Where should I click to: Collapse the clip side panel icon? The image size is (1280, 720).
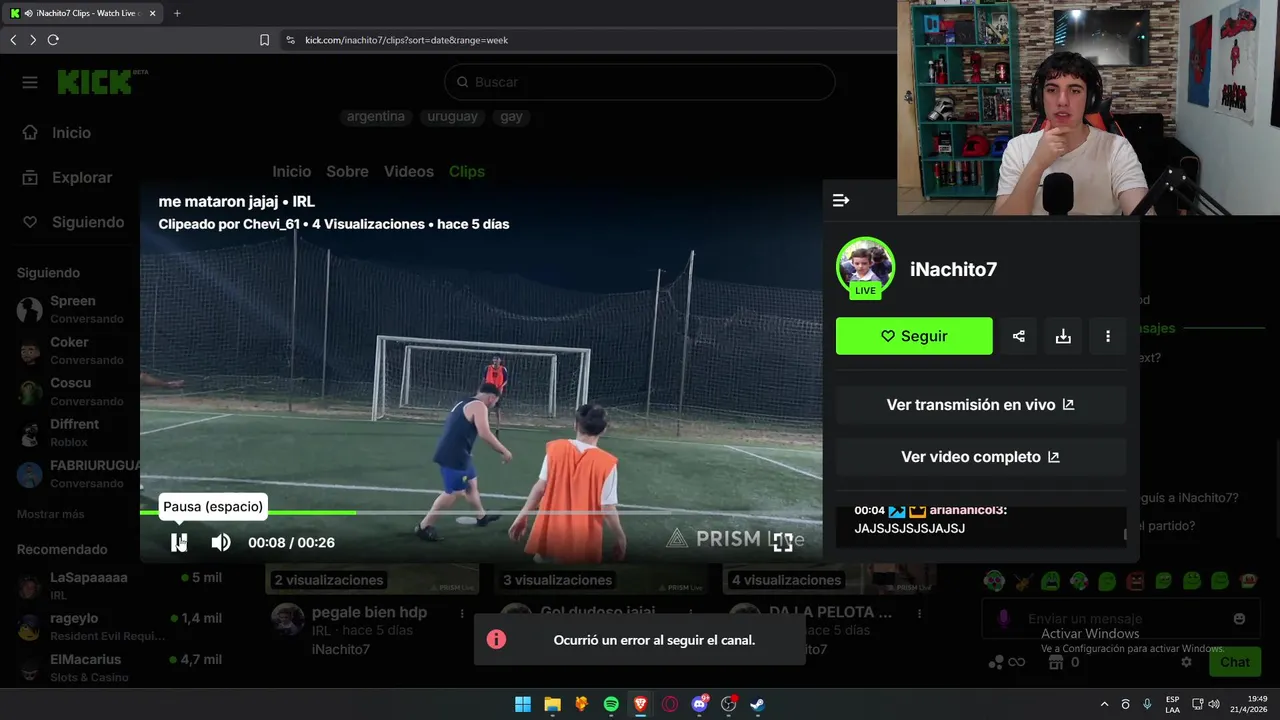[x=841, y=200]
